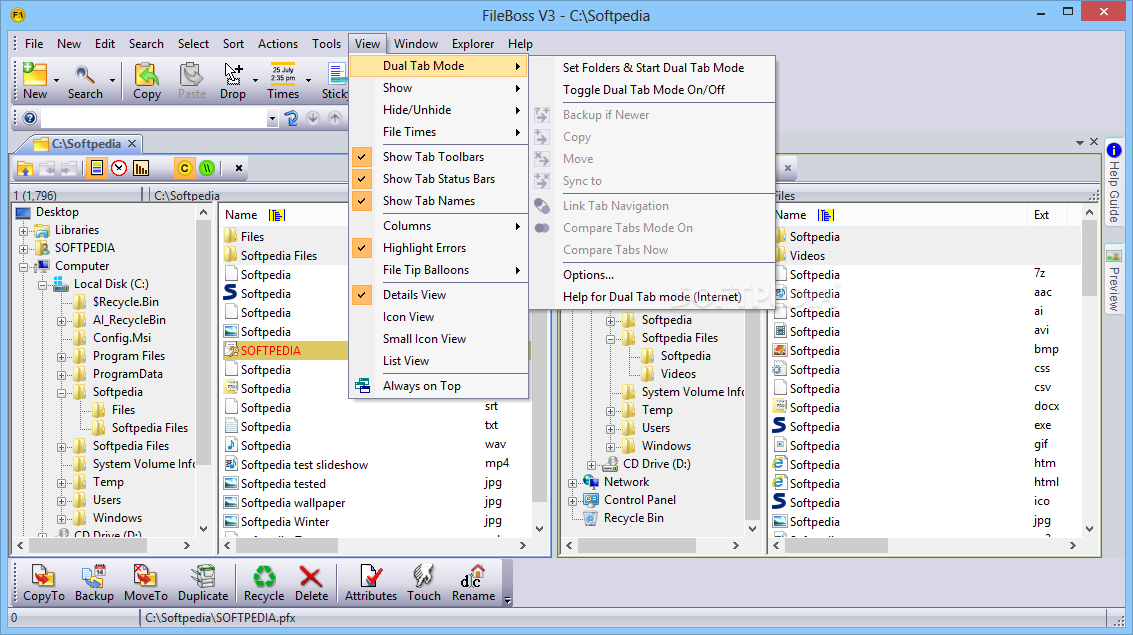Expand the Show submenu
1133x635 pixels.
[x=439, y=88]
